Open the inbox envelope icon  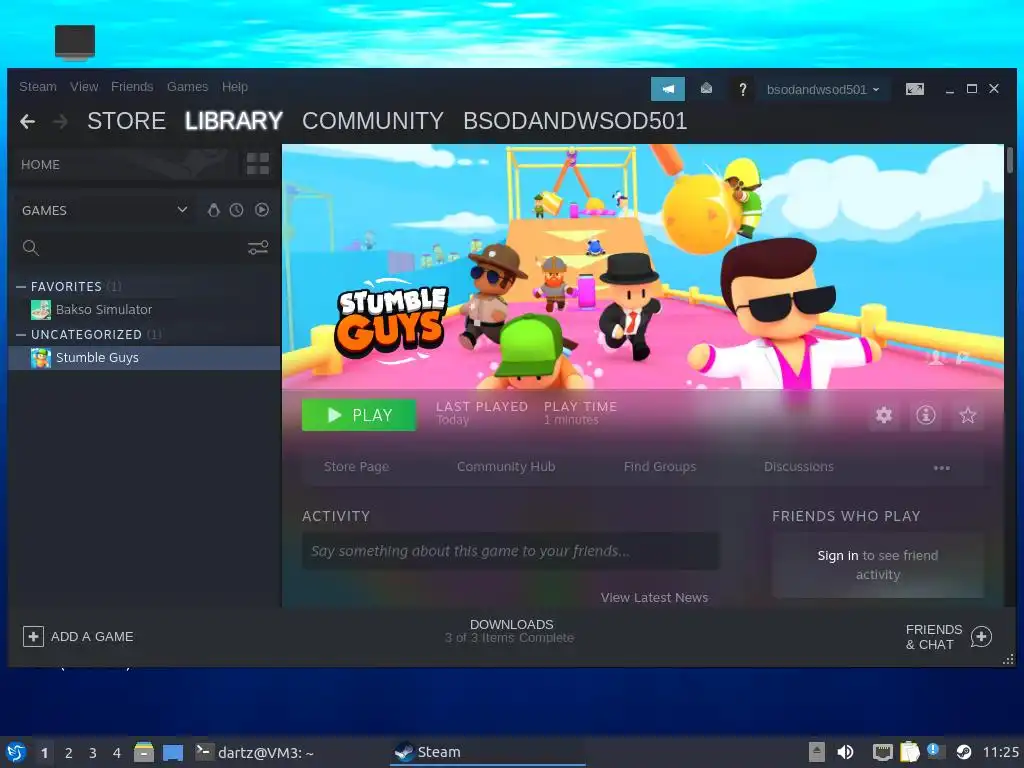pos(706,88)
